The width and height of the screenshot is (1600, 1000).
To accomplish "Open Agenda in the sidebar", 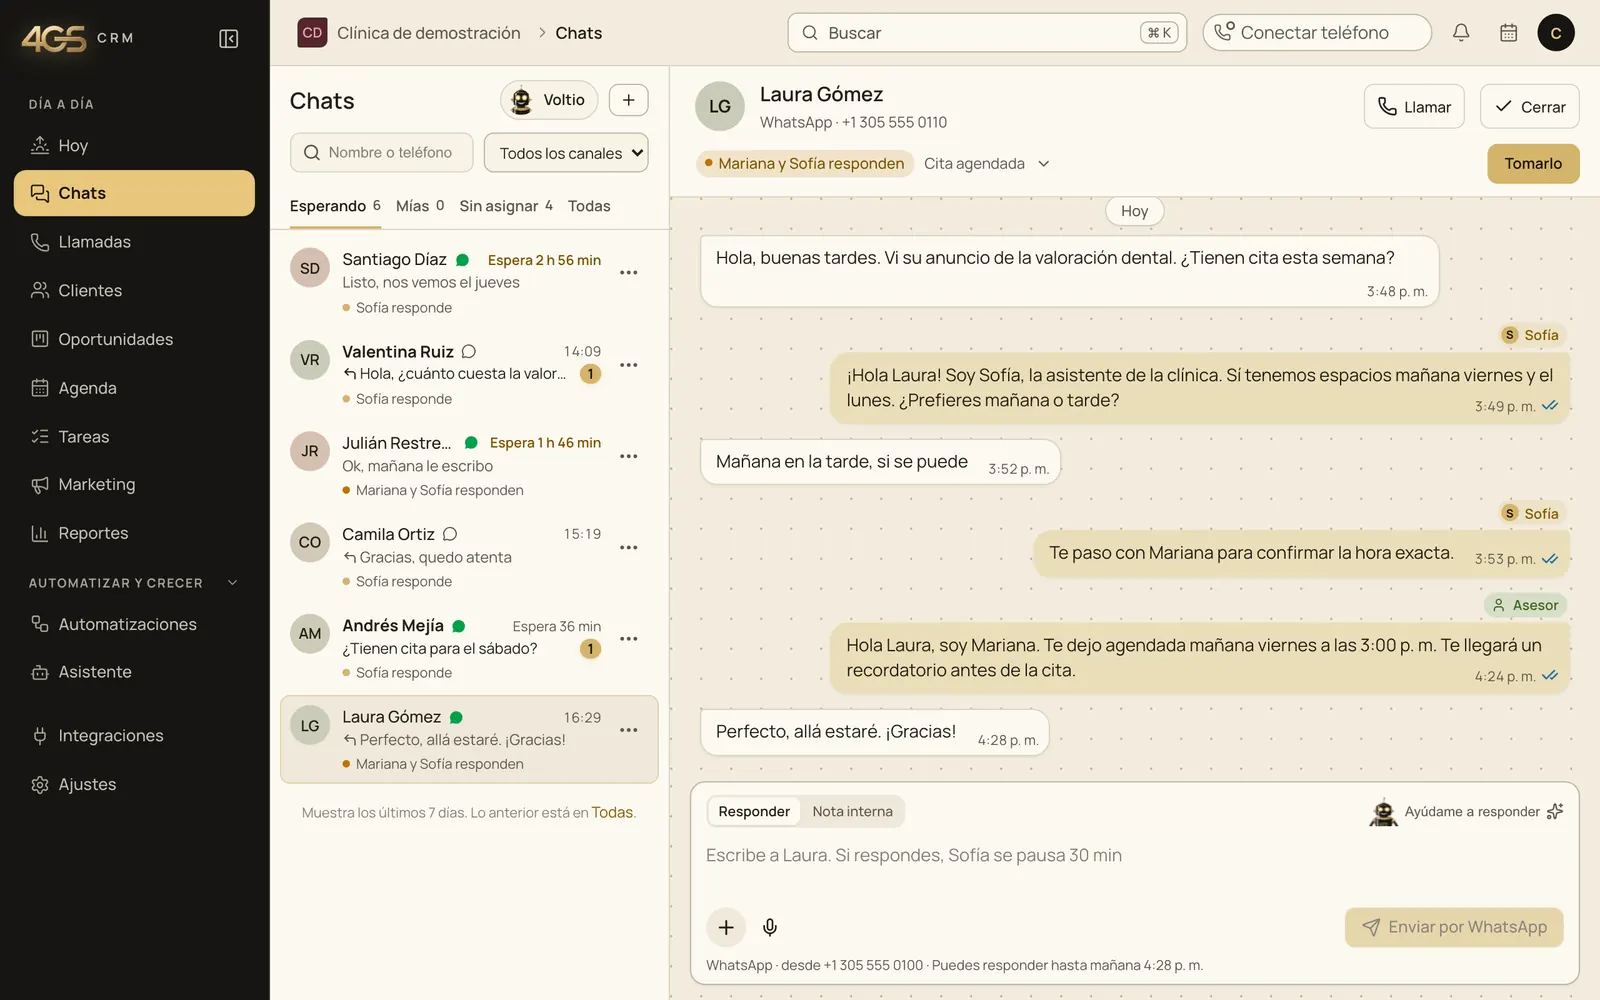I will coord(134,388).
